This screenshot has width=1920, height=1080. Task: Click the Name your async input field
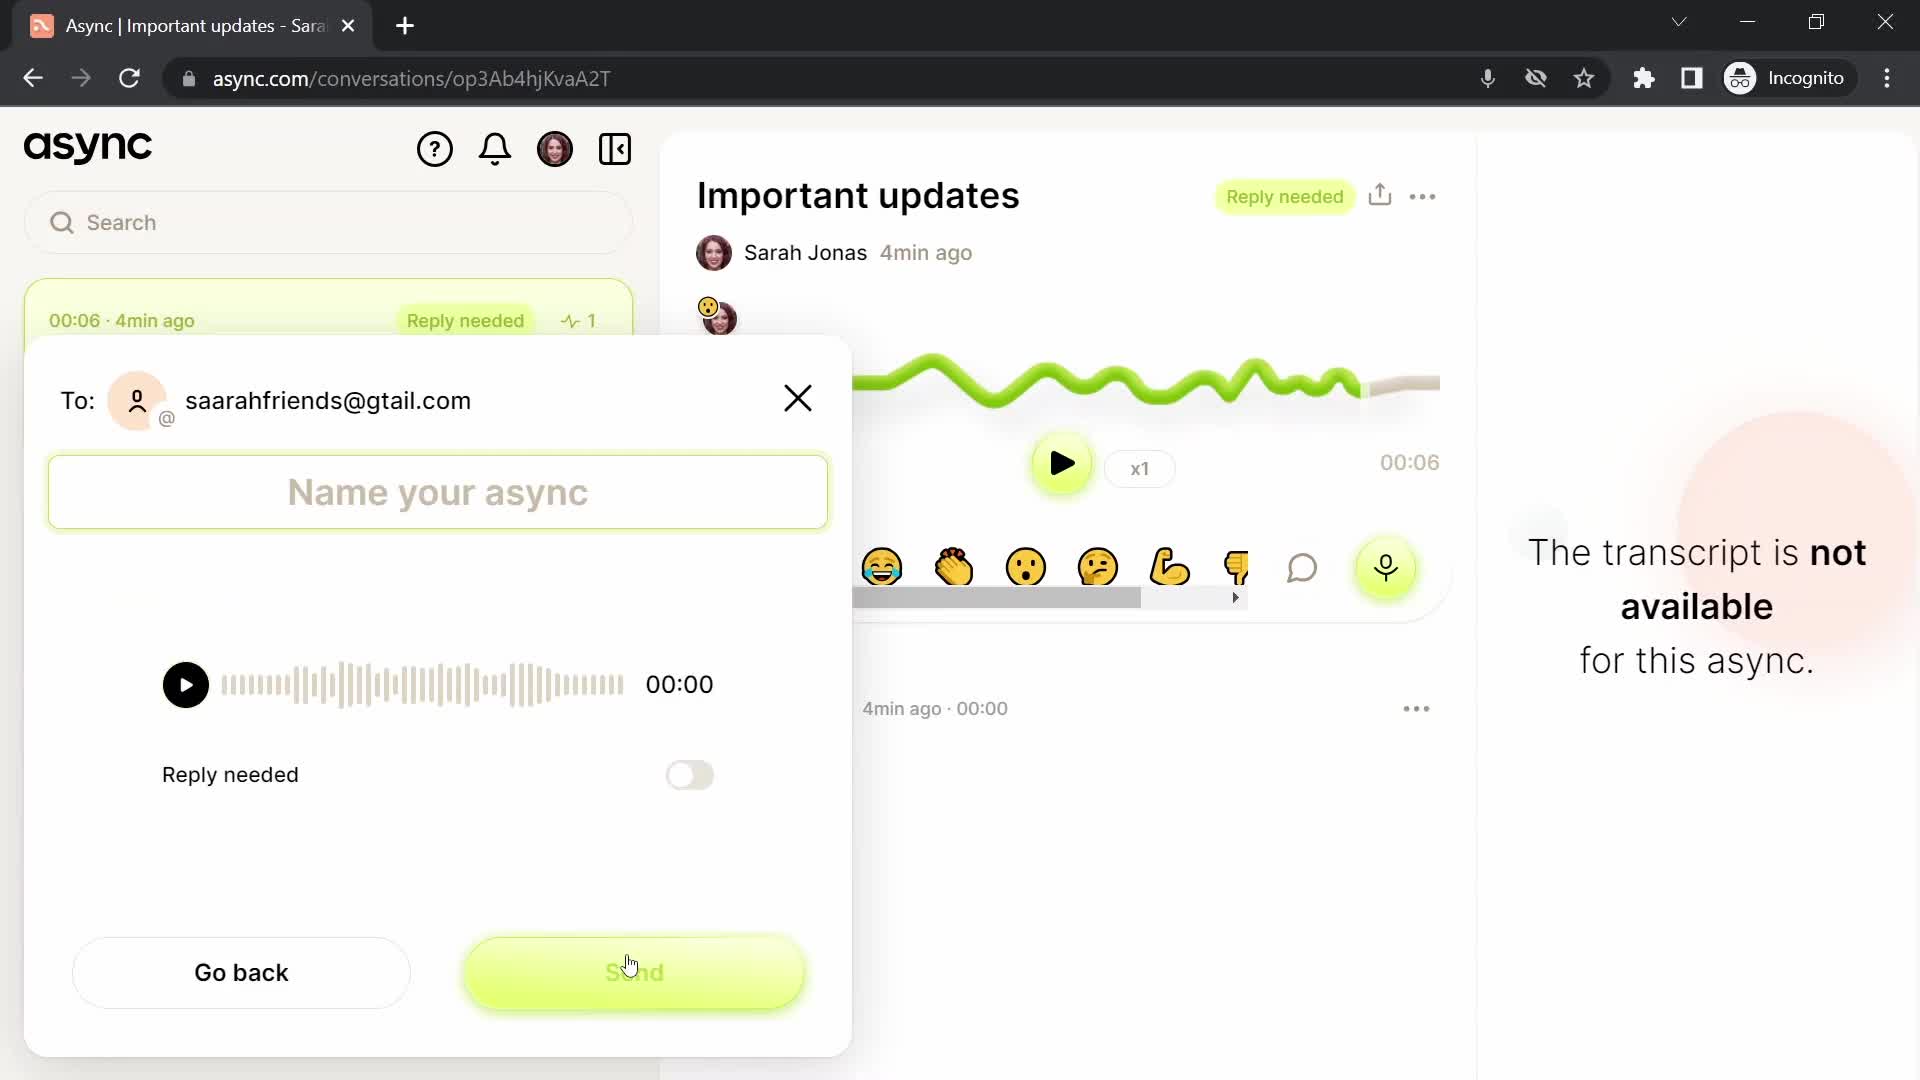[x=438, y=492]
